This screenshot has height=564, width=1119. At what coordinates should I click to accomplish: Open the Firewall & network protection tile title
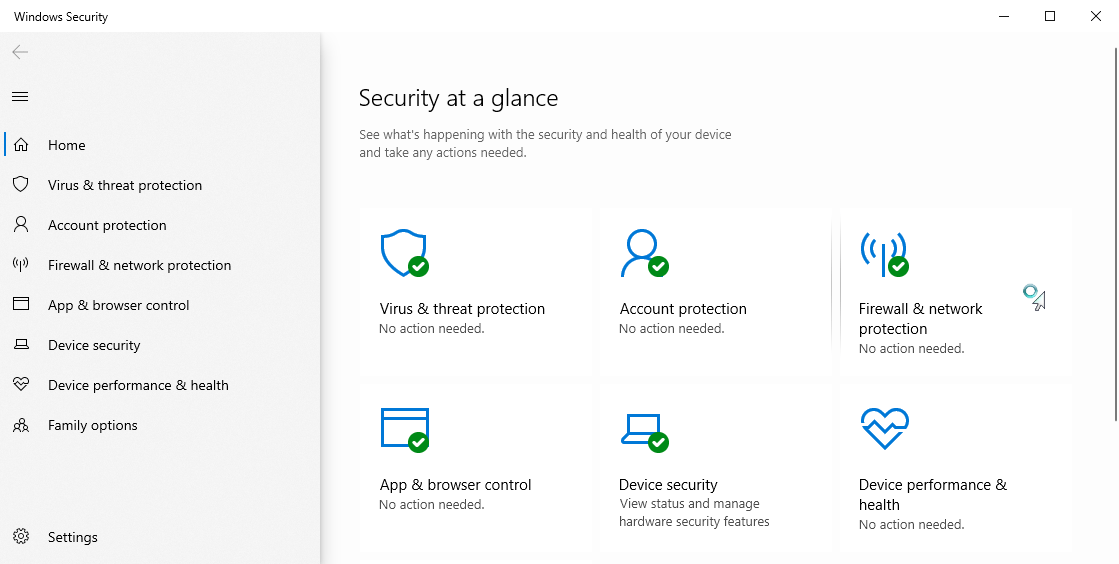[921, 318]
